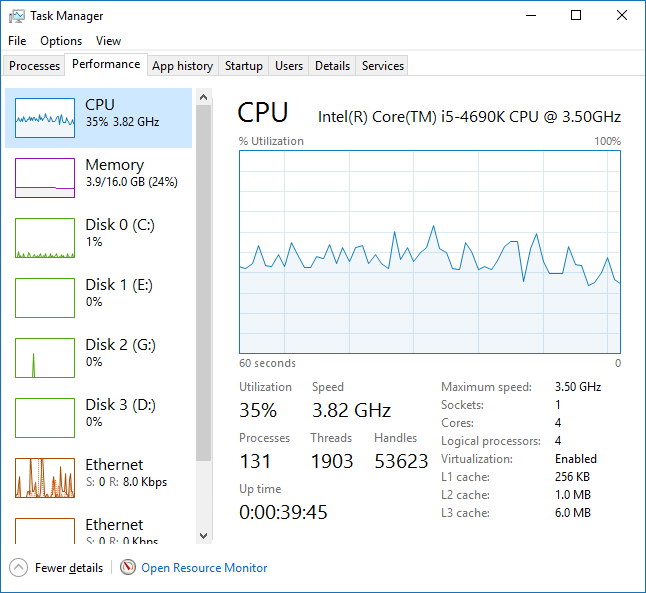The image size is (646, 593).
Task: Open the File menu
Action: pos(17,41)
